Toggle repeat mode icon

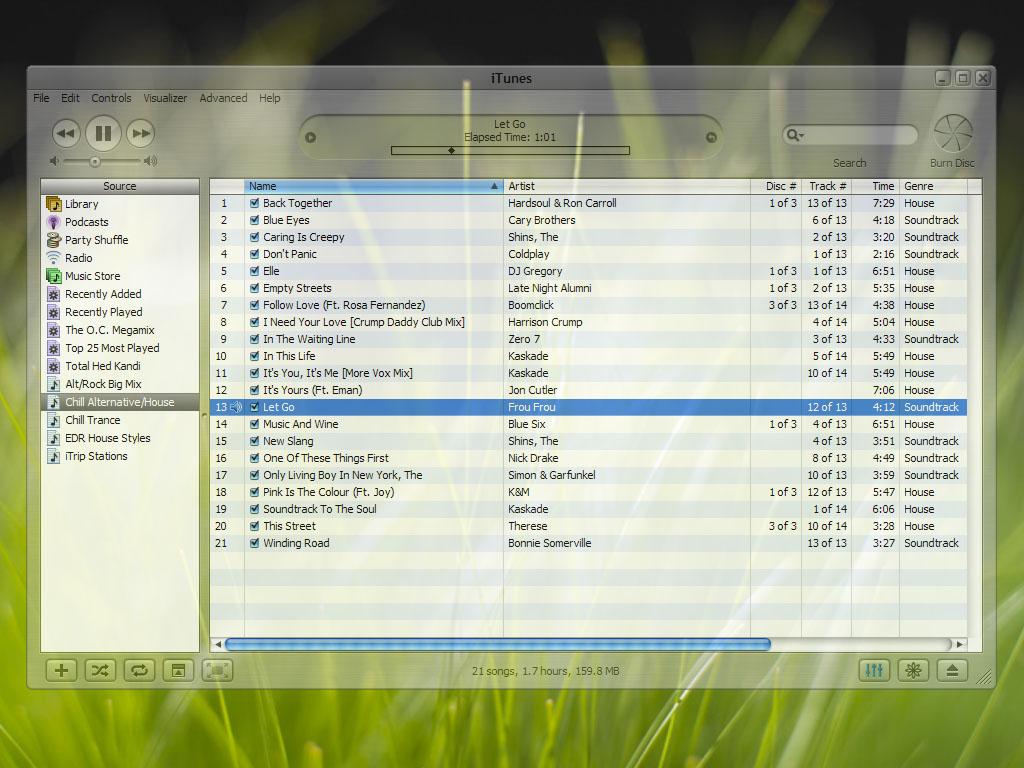[x=138, y=670]
